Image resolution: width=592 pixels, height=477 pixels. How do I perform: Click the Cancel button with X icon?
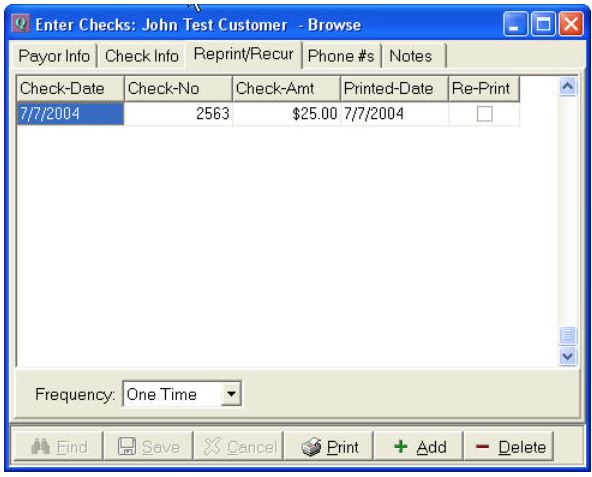238,447
